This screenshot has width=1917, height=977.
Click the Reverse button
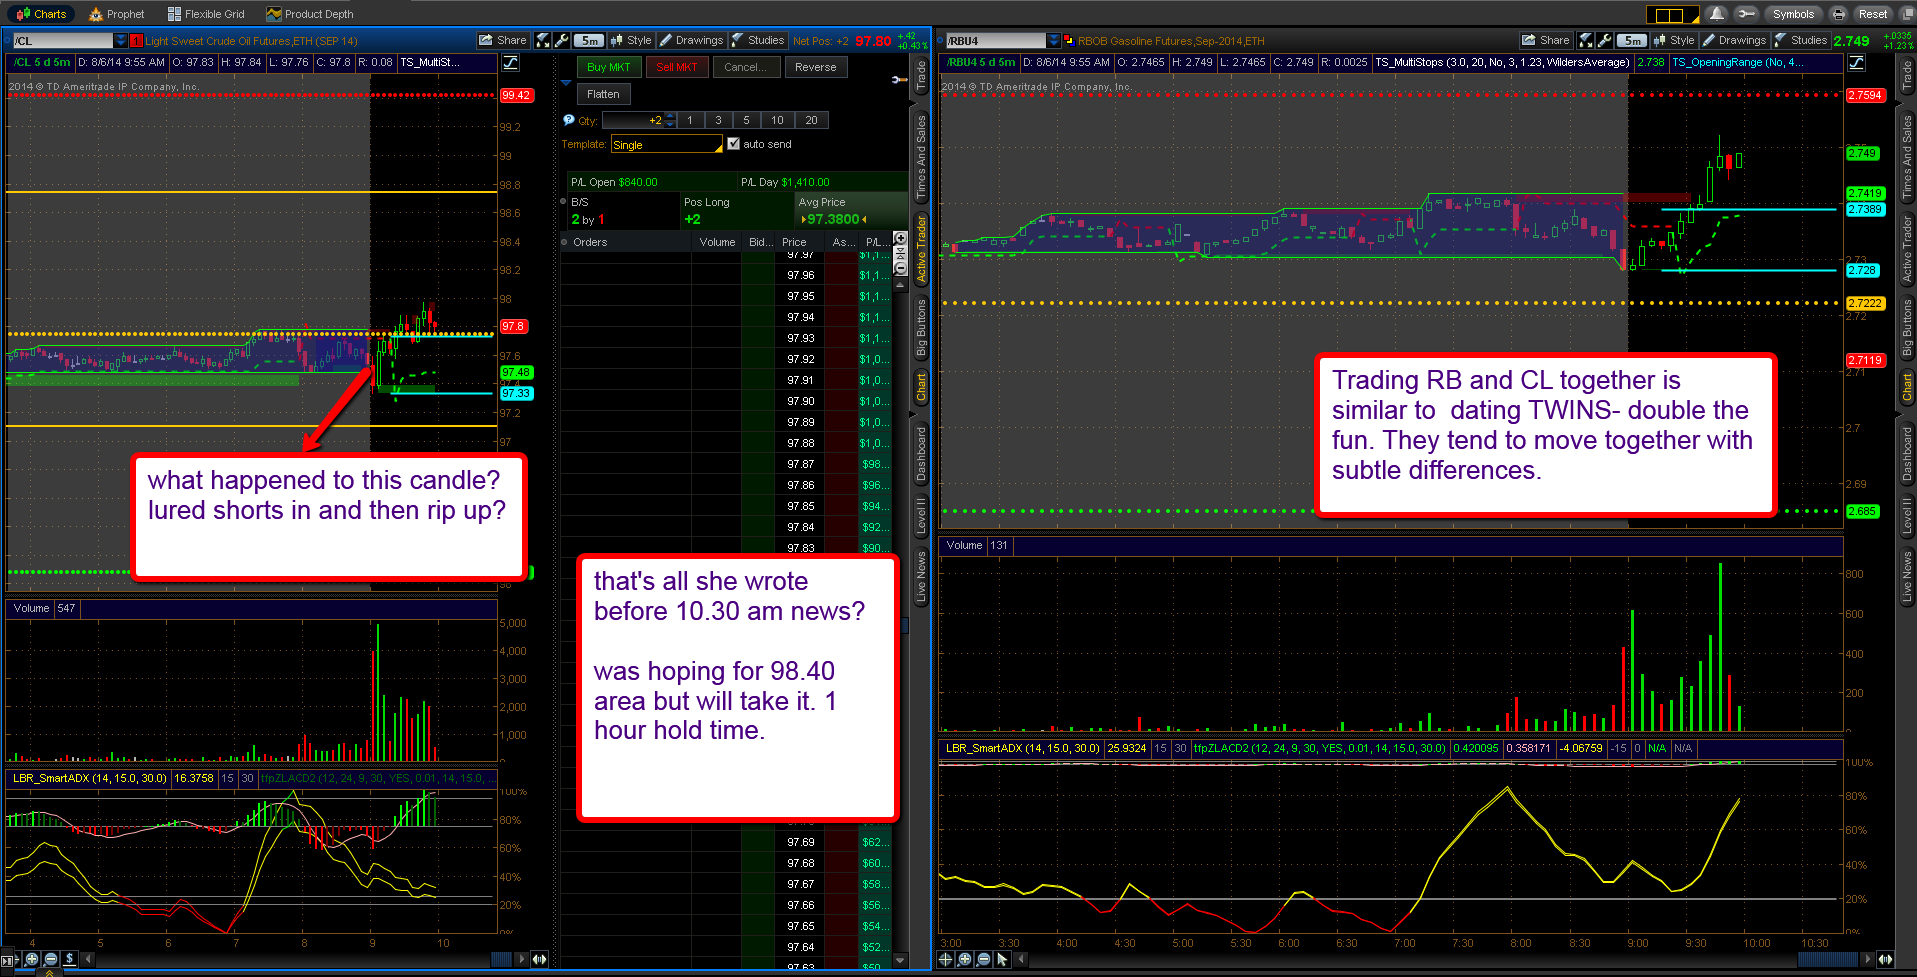tap(816, 67)
